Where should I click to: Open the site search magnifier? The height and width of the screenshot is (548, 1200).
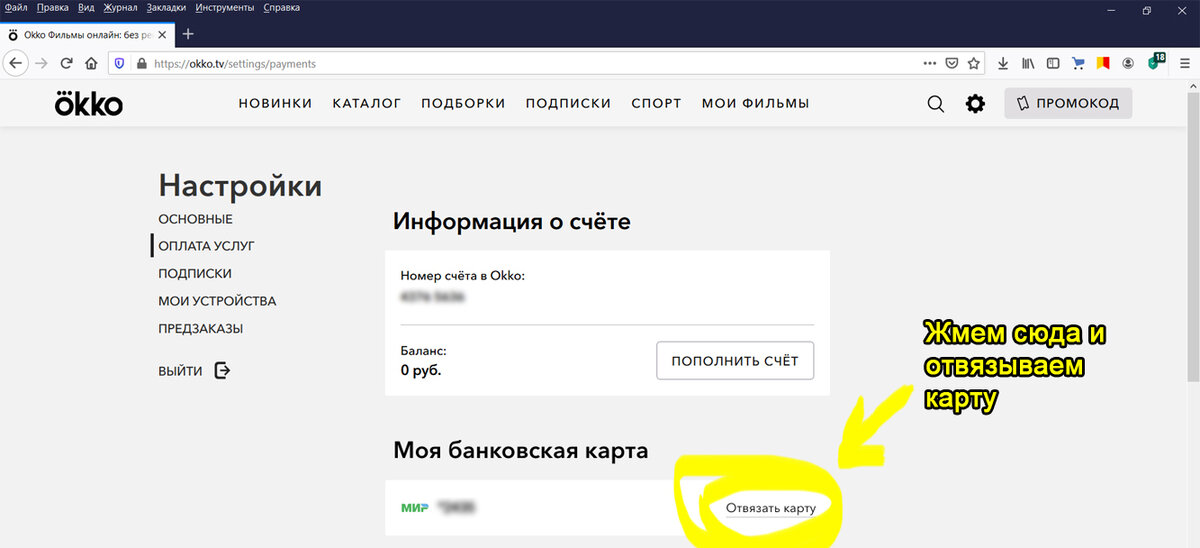[x=936, y=104]
